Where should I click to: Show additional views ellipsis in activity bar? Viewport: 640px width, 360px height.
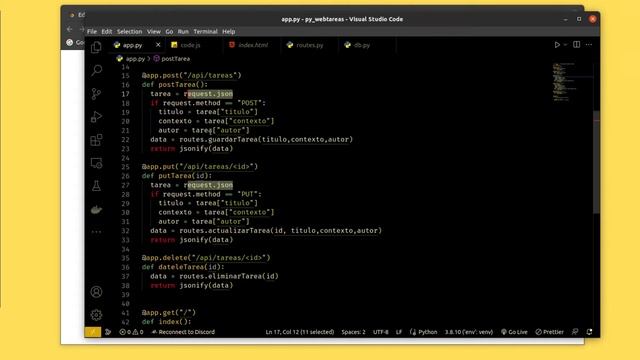(x=96, y=232)
